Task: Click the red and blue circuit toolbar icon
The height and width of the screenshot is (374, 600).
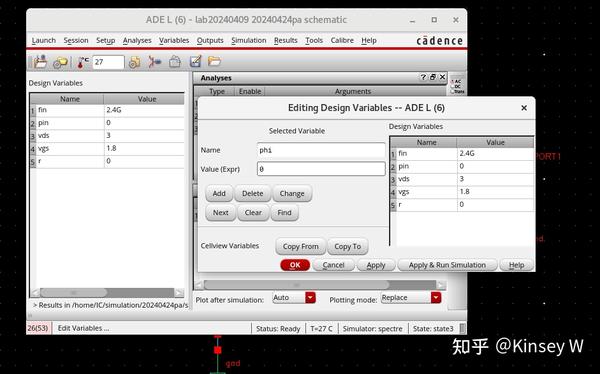Action: pos(155,62)
